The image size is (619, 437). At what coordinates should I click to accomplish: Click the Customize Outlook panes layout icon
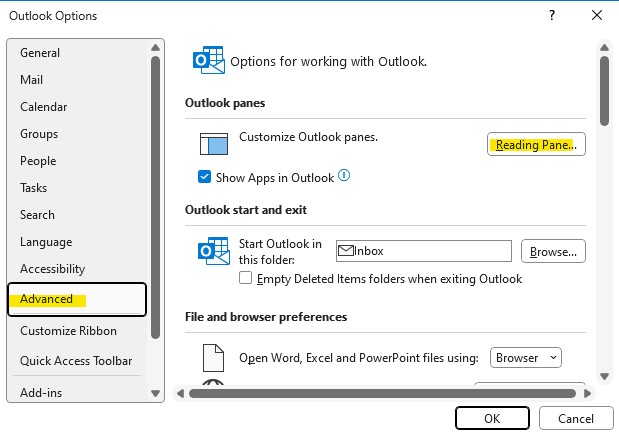tap(214, 144)
